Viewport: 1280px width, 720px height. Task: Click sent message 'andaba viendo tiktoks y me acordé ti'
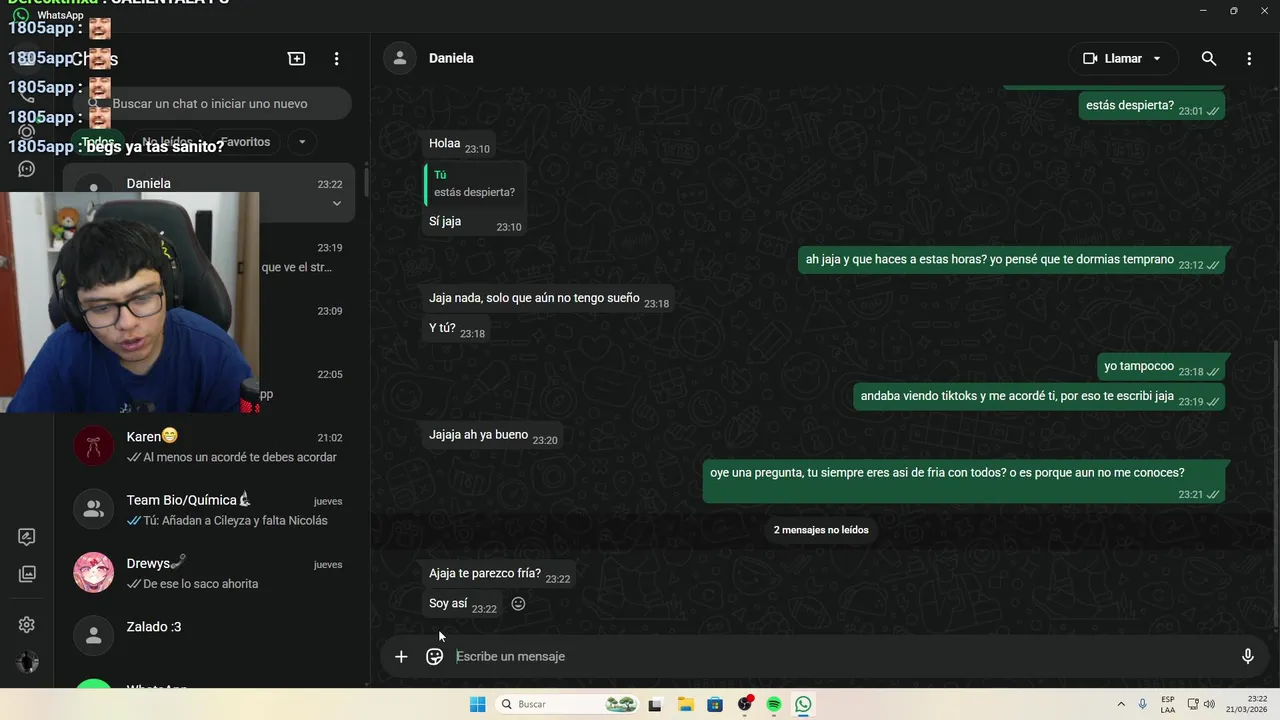pyautogui.click(x=1039, y=398)
